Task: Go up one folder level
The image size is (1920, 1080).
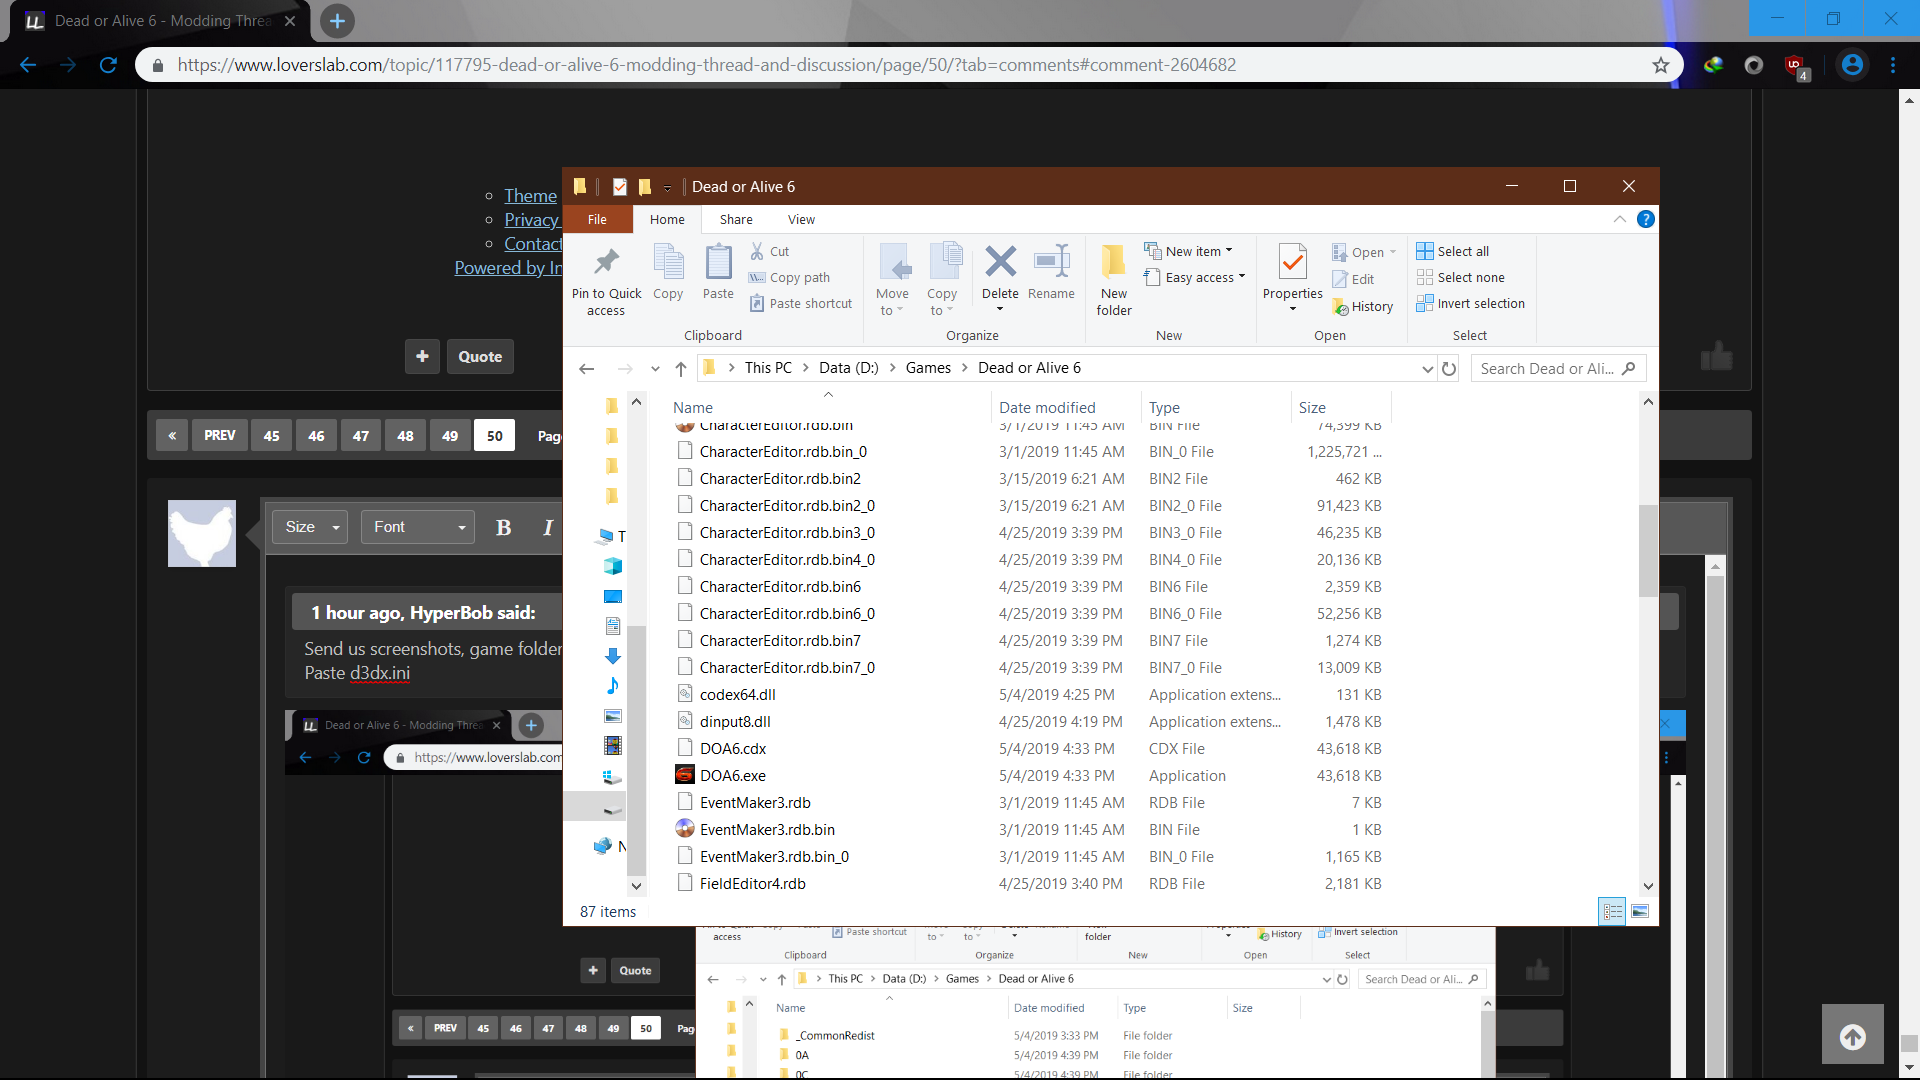Action: pyautogui.click(x=681, y=369)
